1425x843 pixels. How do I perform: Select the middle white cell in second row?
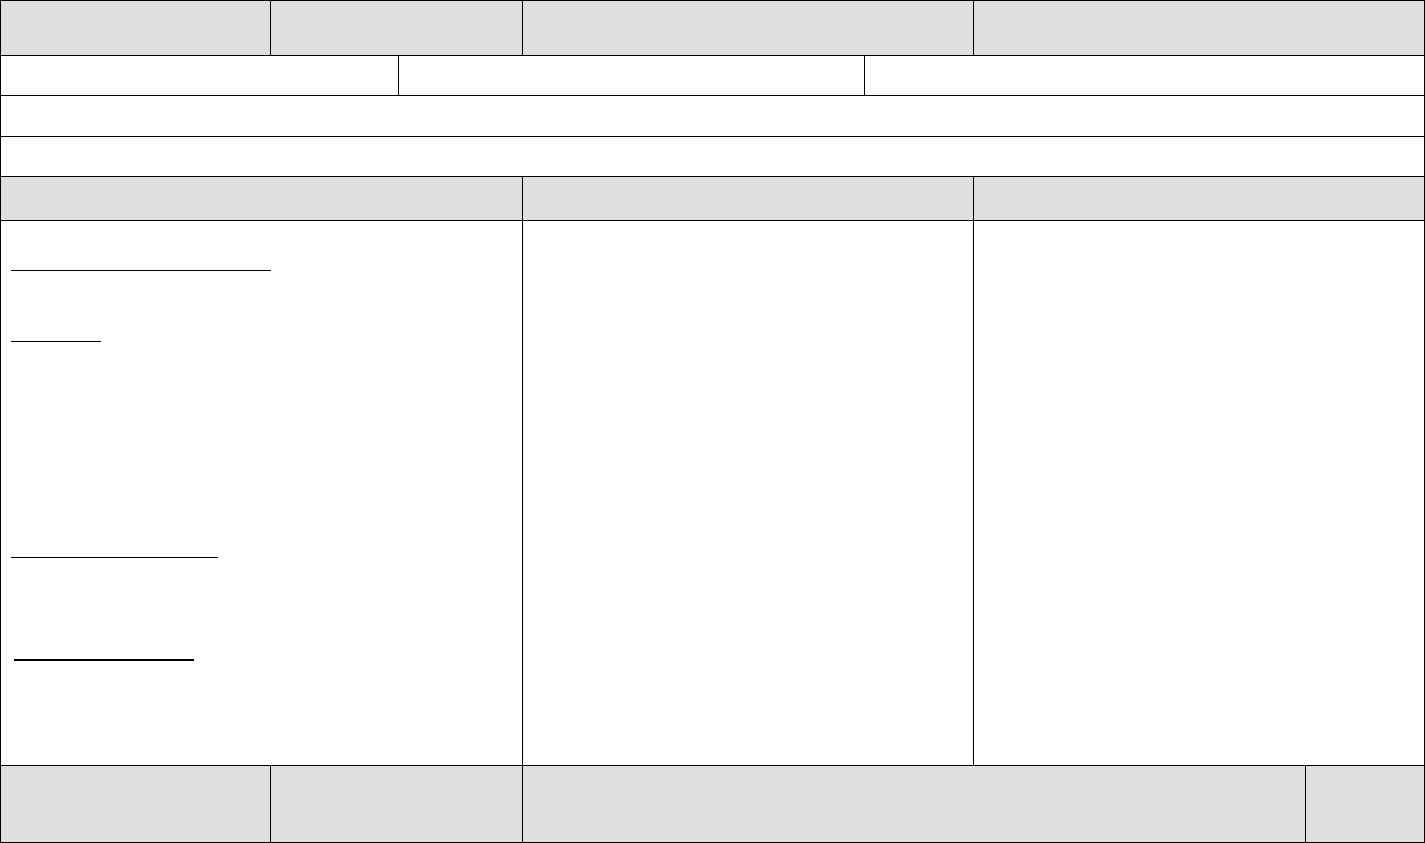[x=631, y=76]
